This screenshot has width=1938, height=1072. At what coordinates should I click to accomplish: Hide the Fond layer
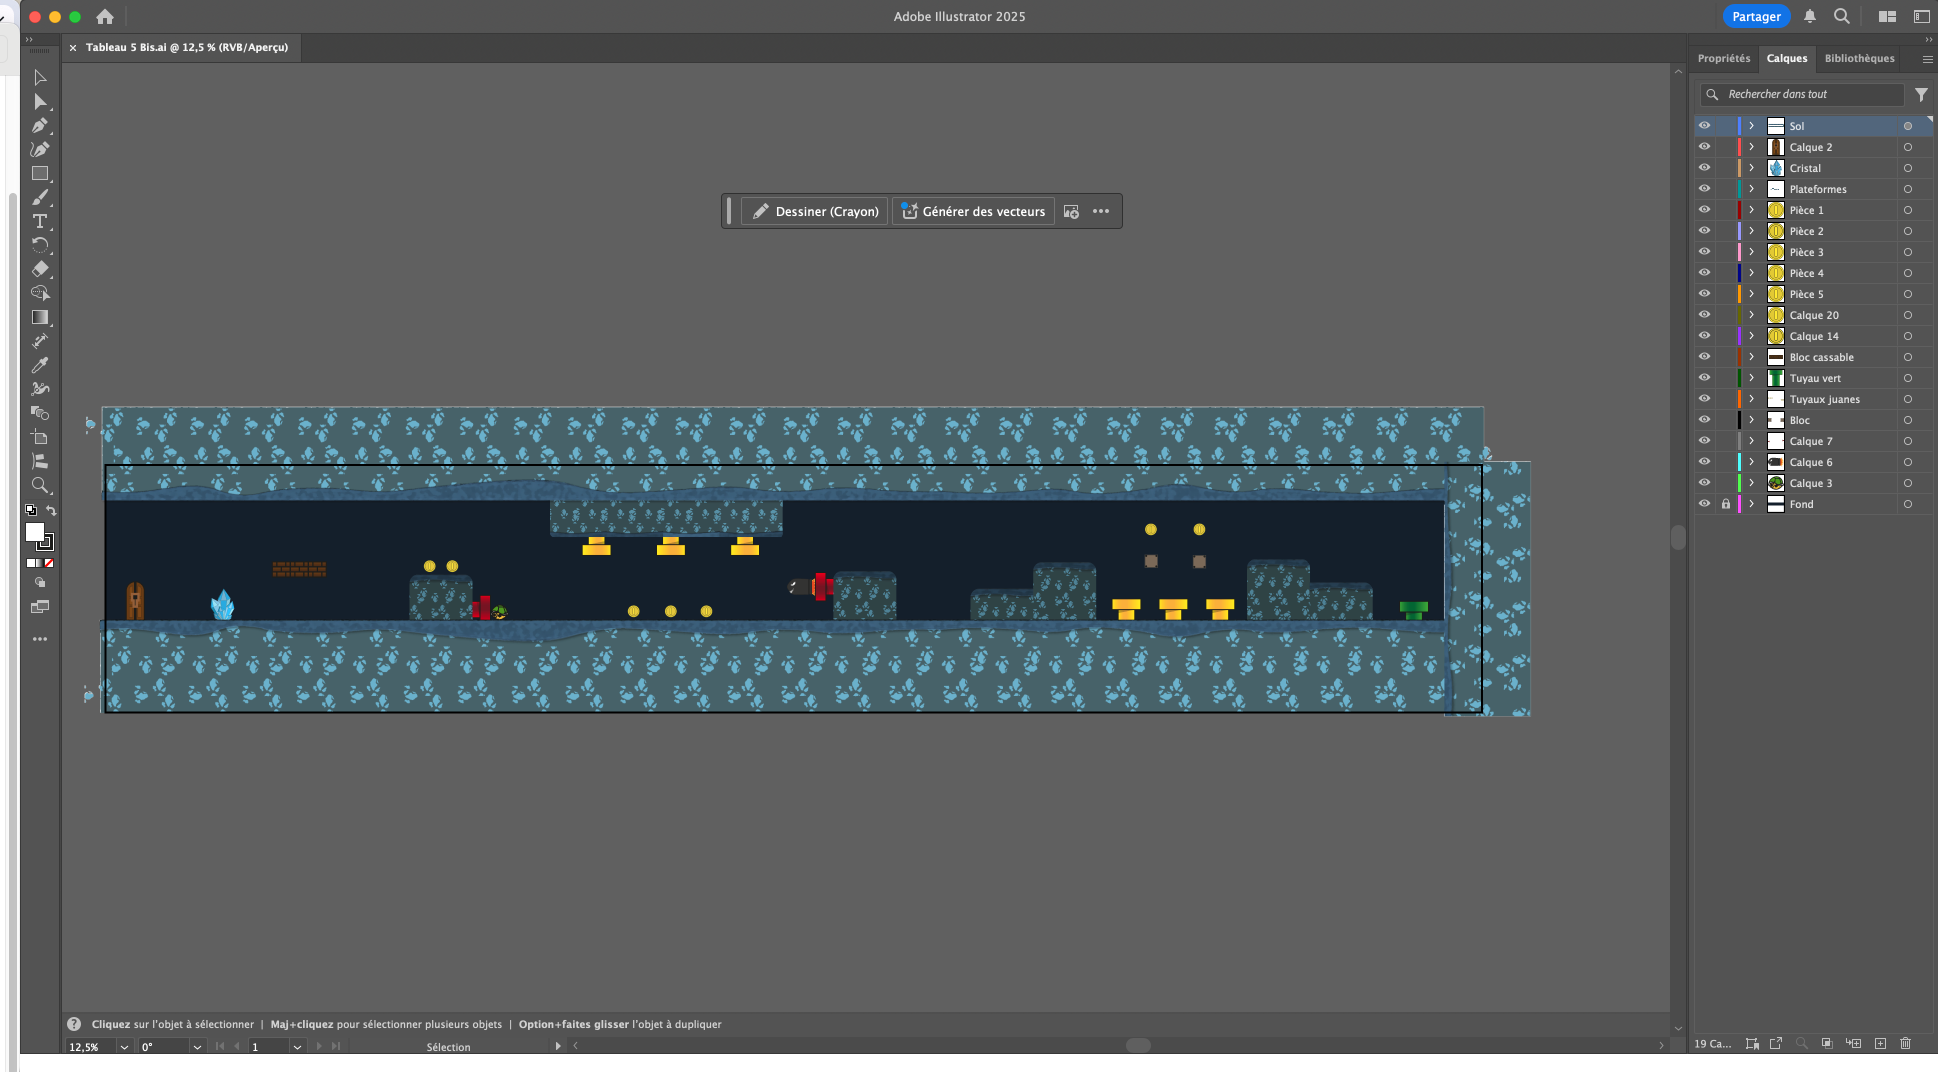click(x=1704, y=504)
